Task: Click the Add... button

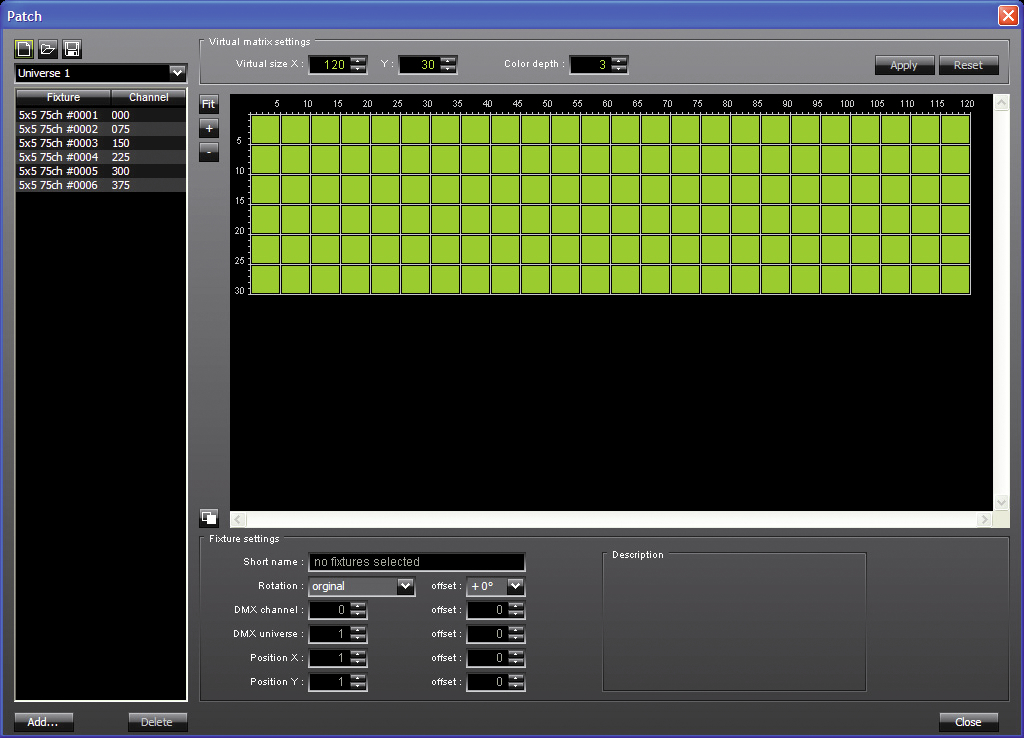Action: (43, 722)
